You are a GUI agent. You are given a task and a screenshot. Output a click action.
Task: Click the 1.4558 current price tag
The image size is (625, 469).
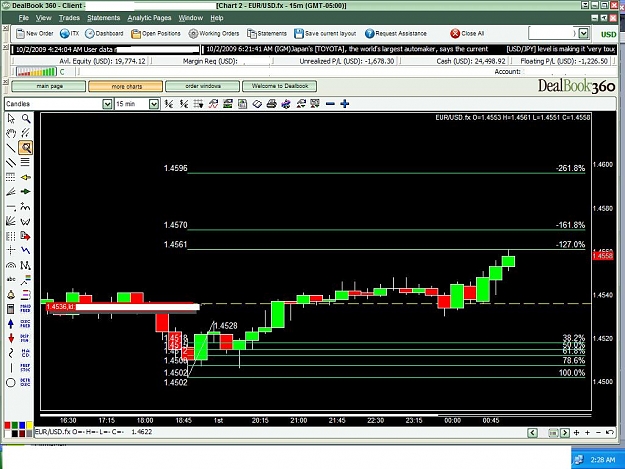603,256
